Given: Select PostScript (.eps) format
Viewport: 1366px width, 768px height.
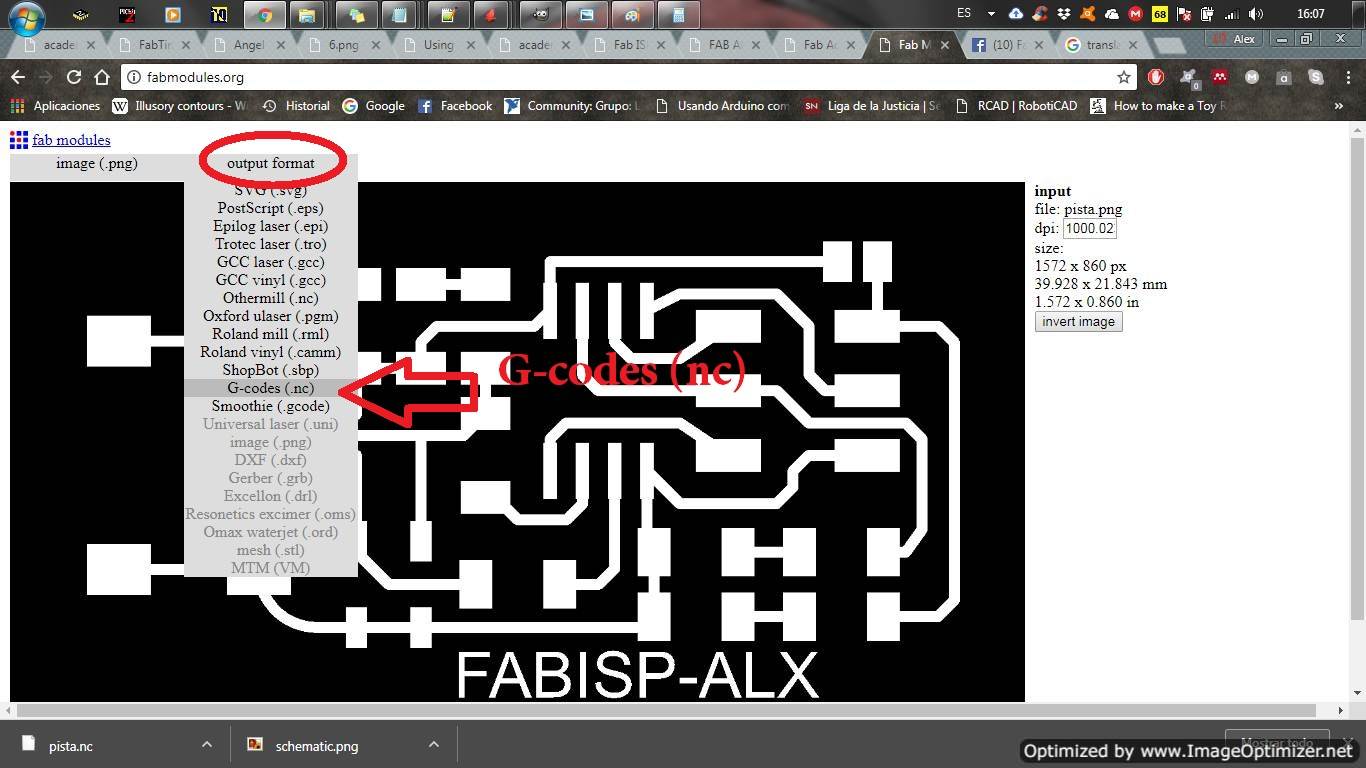Looking at the screenshot, I should click(x=270, y=208).
